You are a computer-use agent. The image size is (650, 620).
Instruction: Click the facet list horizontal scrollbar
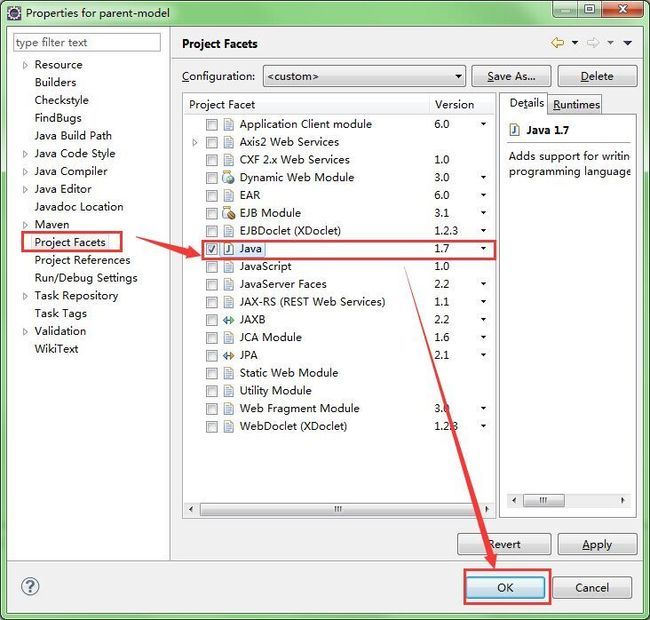click(338, 509)
